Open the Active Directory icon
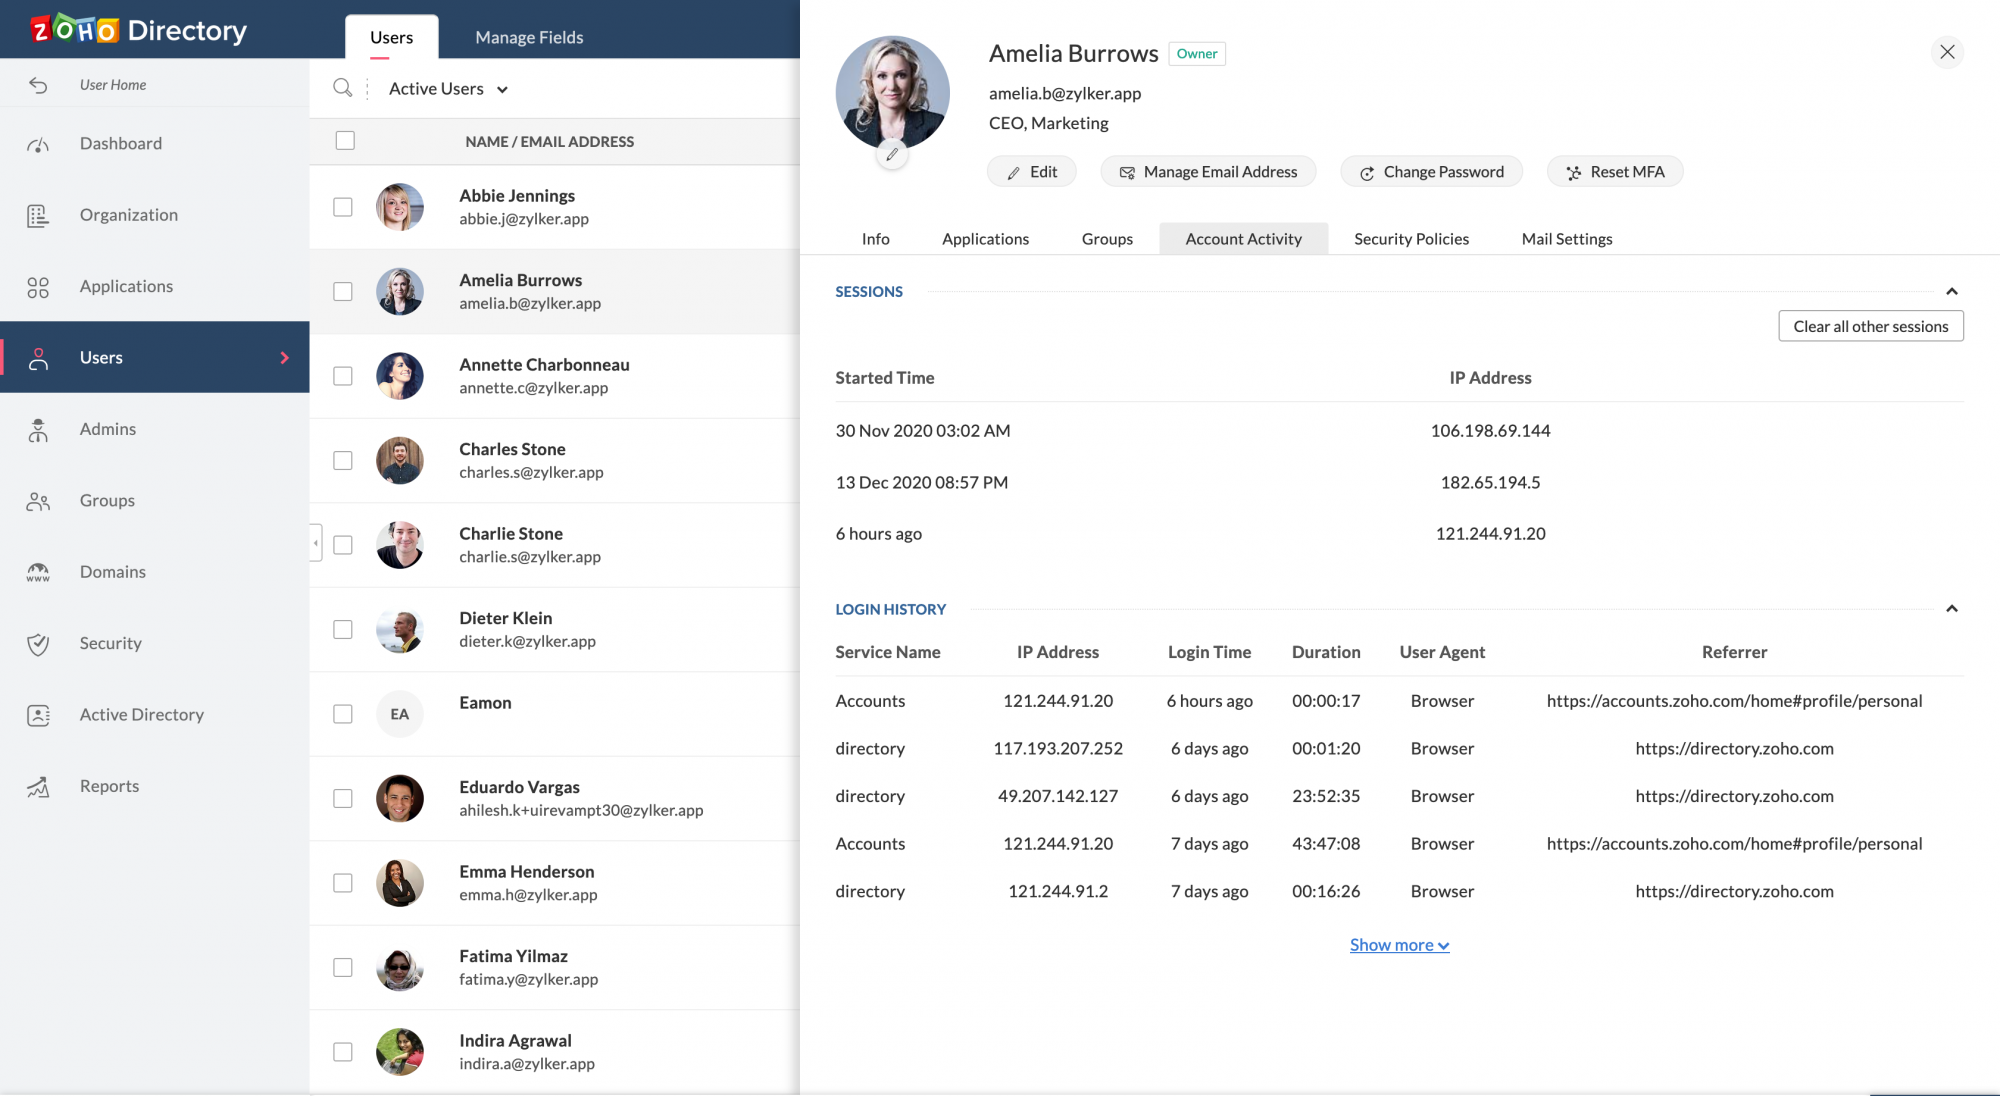This screenshot has height=1096, width=2000. click(x=38, y=716)
